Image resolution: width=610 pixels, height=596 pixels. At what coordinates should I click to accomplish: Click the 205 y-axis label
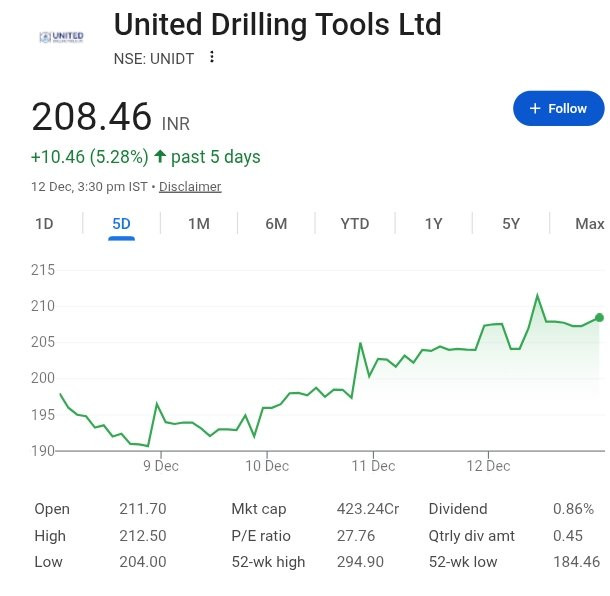tap(43, 342)
